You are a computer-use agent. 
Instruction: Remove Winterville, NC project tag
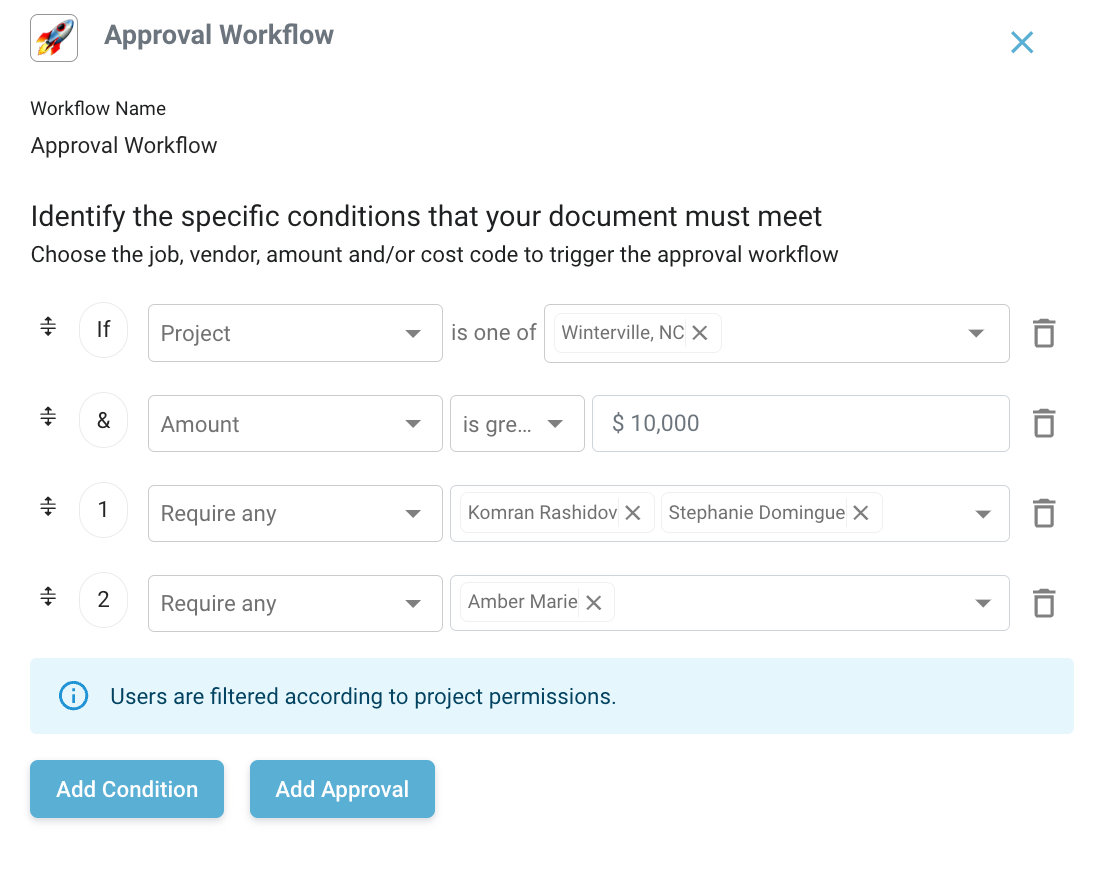coord(700,333)
